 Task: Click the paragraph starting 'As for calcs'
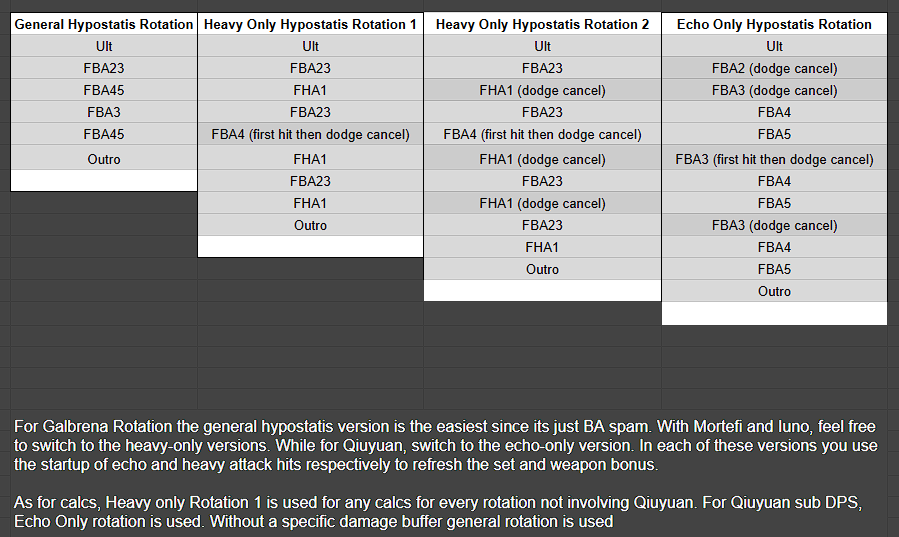tap(438, 512)
